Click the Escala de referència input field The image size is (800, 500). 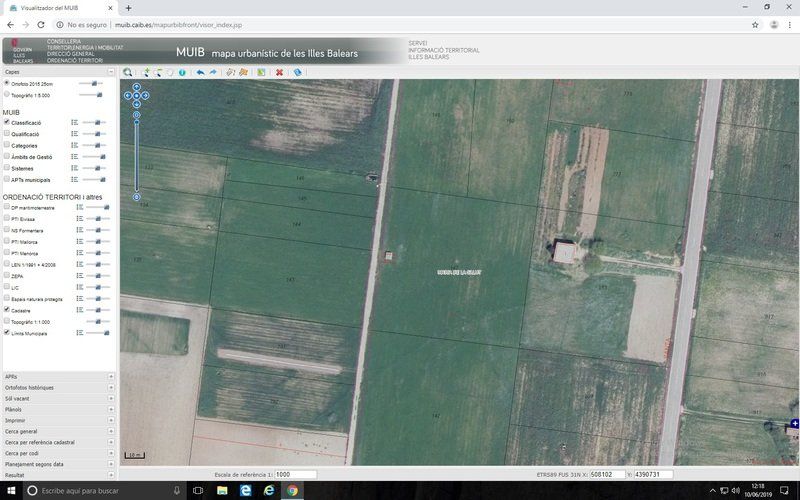[x=295, y=475]
